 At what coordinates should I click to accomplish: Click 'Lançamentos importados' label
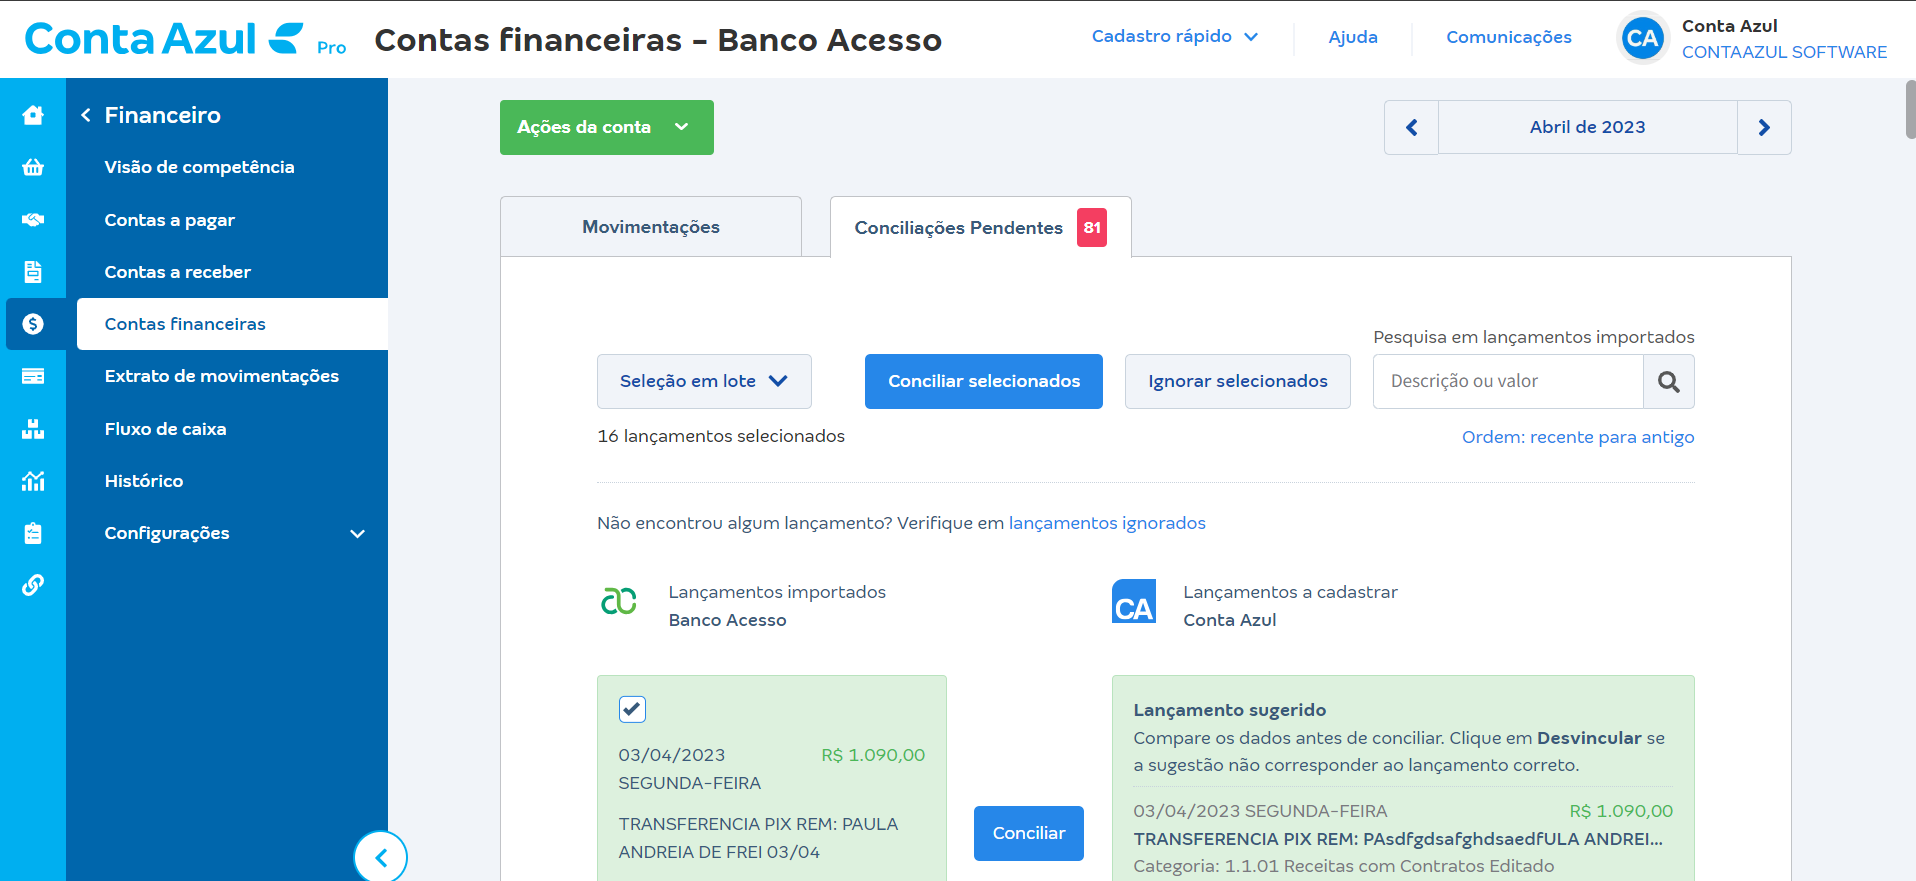777,592
